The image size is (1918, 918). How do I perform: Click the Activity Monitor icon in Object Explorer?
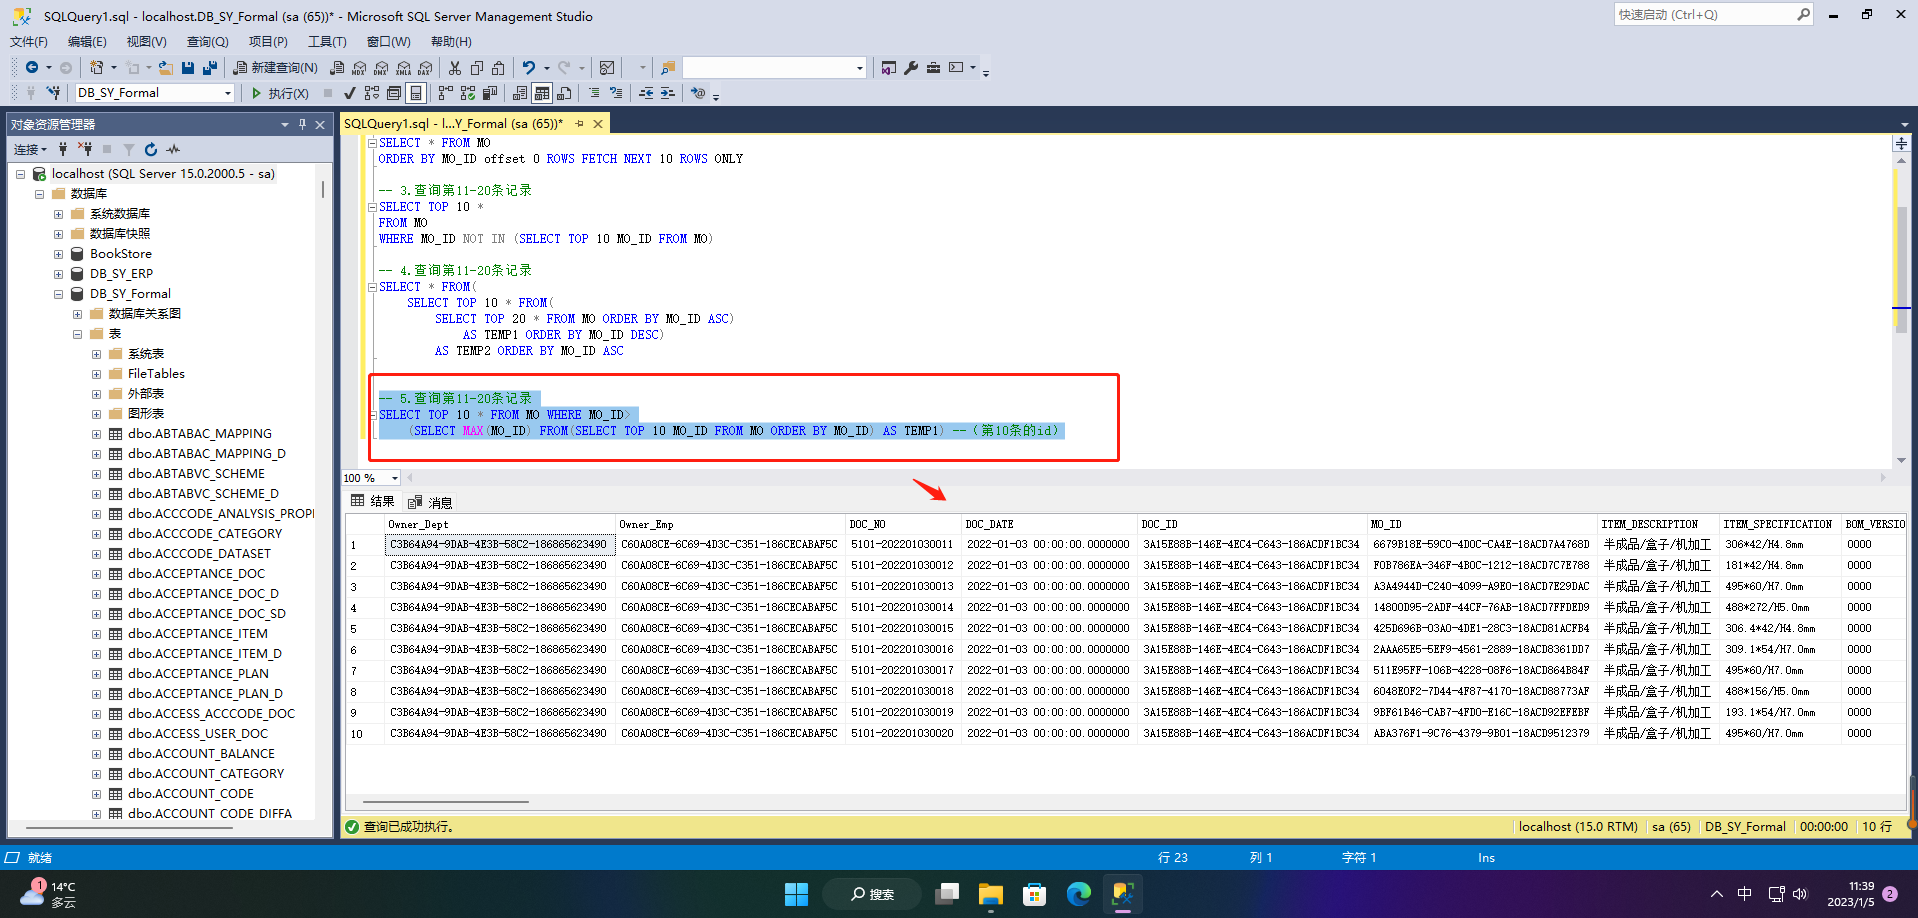click(173, 149)
